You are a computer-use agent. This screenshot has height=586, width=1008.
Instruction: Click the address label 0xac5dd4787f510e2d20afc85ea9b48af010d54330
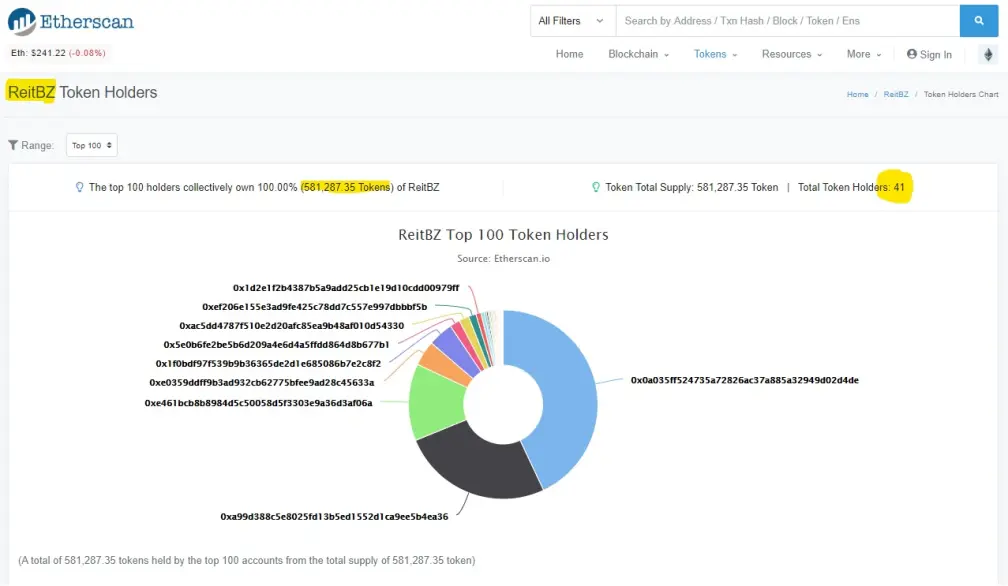pyautogui.click(x=292, y=326)
